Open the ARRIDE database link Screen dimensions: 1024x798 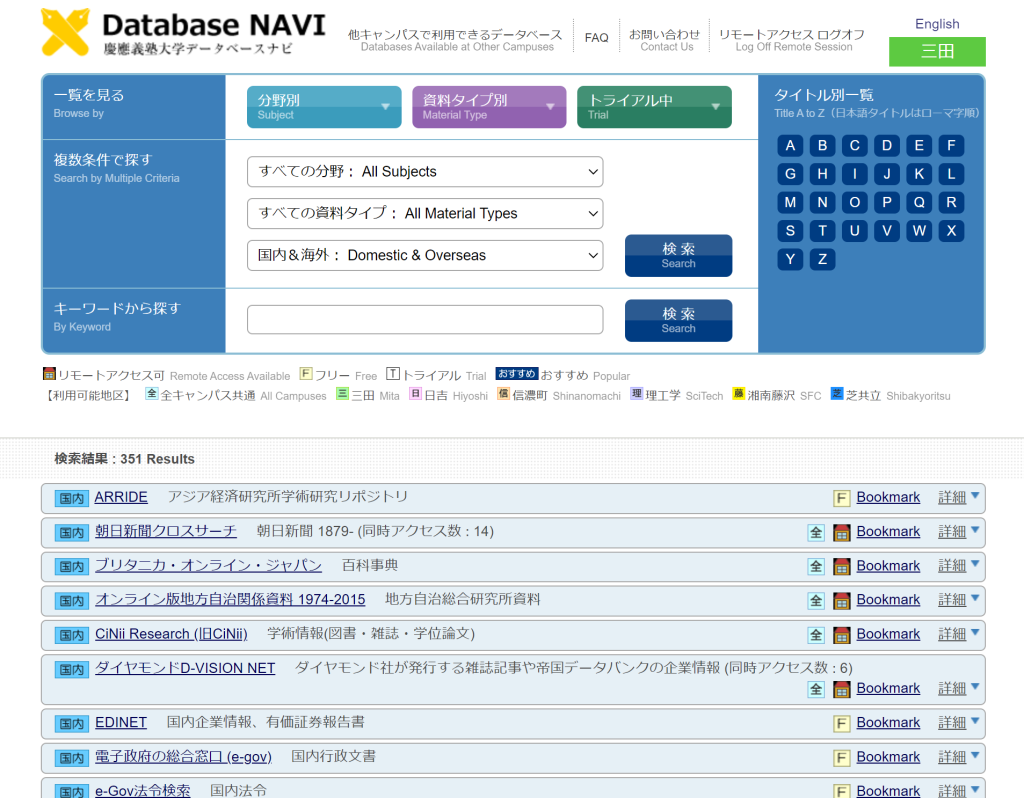pyautogui.click(x=121, y=497)
